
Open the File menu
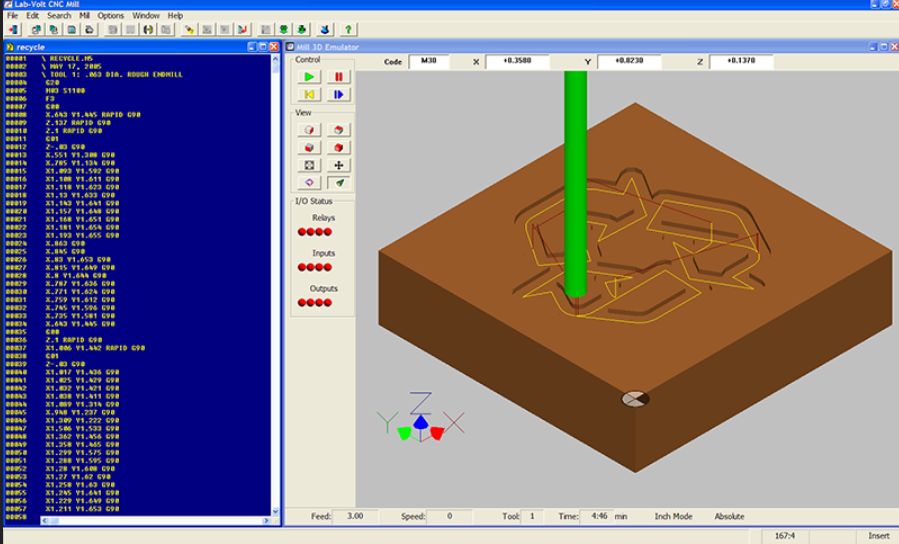[12, 15]
